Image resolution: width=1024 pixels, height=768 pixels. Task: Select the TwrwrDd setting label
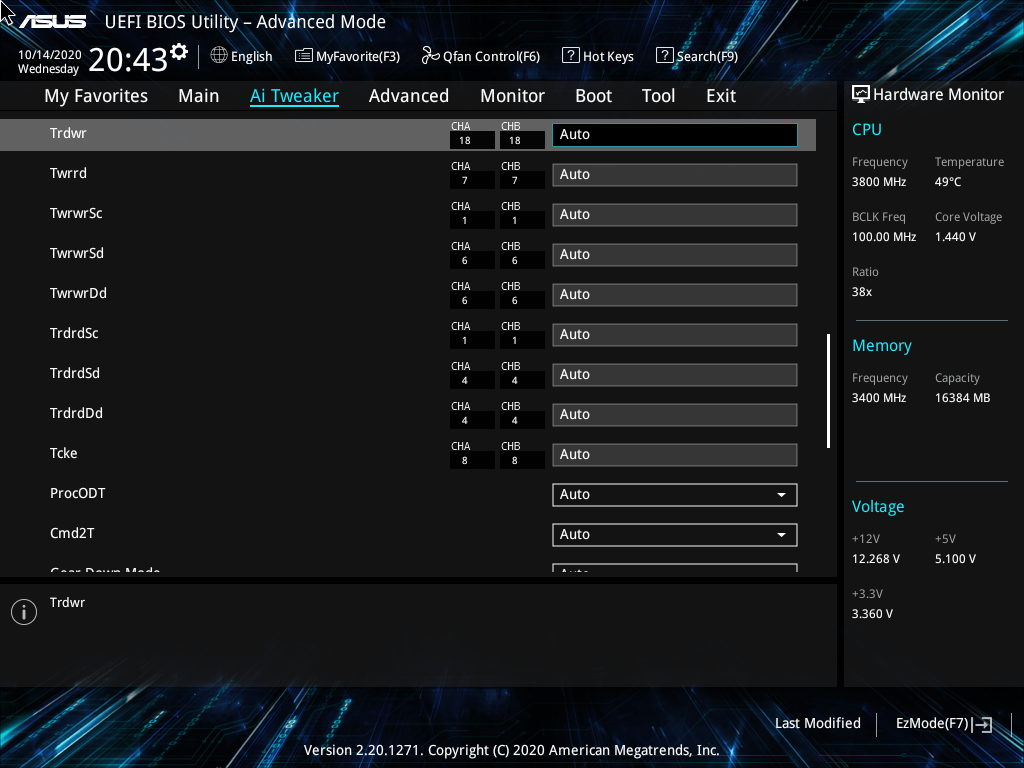coord(78,293)
